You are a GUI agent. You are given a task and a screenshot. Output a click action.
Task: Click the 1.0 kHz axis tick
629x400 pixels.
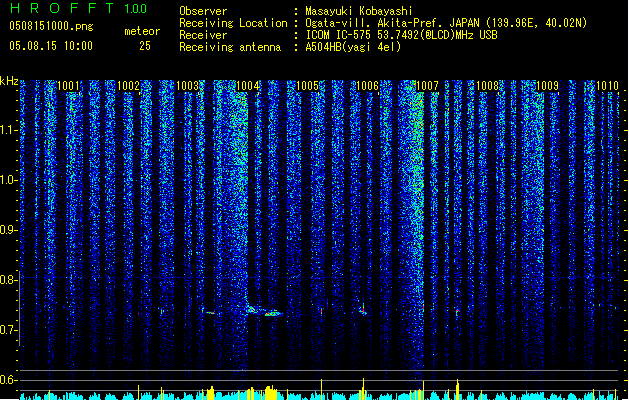9,180
